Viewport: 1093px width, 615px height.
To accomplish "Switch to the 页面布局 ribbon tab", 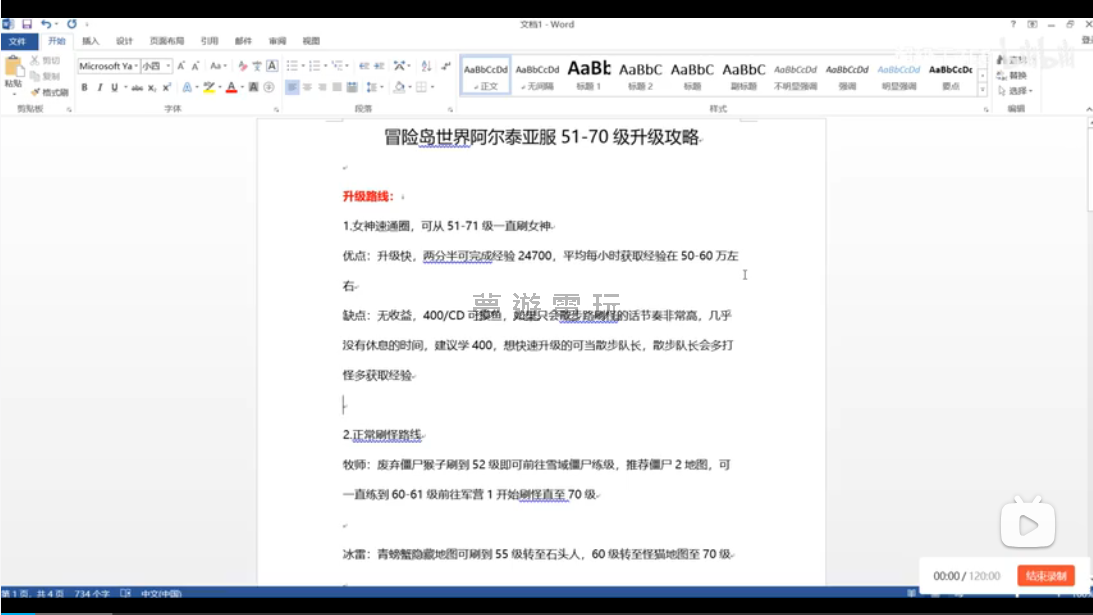I will coord(167,41).
